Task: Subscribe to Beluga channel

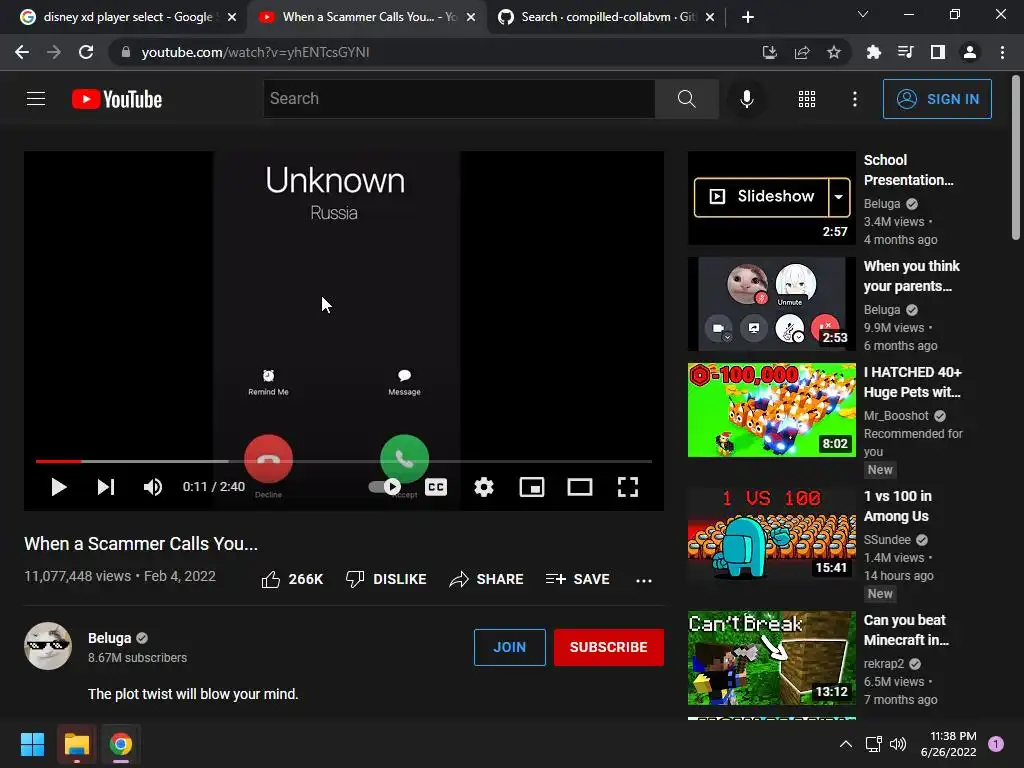Action: pyautogui.click(x=609, y=647)
